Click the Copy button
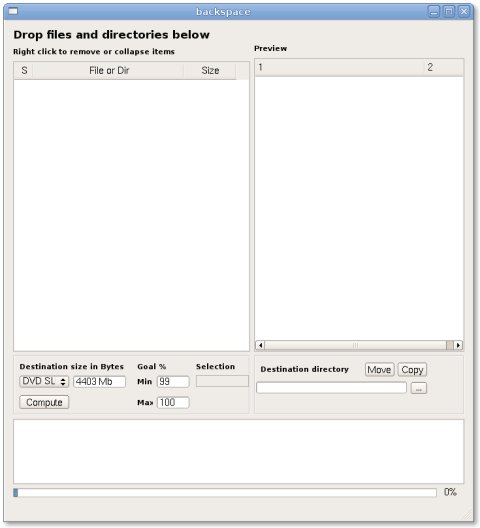Screen dimensions: 480x528 tap(412, 369)
